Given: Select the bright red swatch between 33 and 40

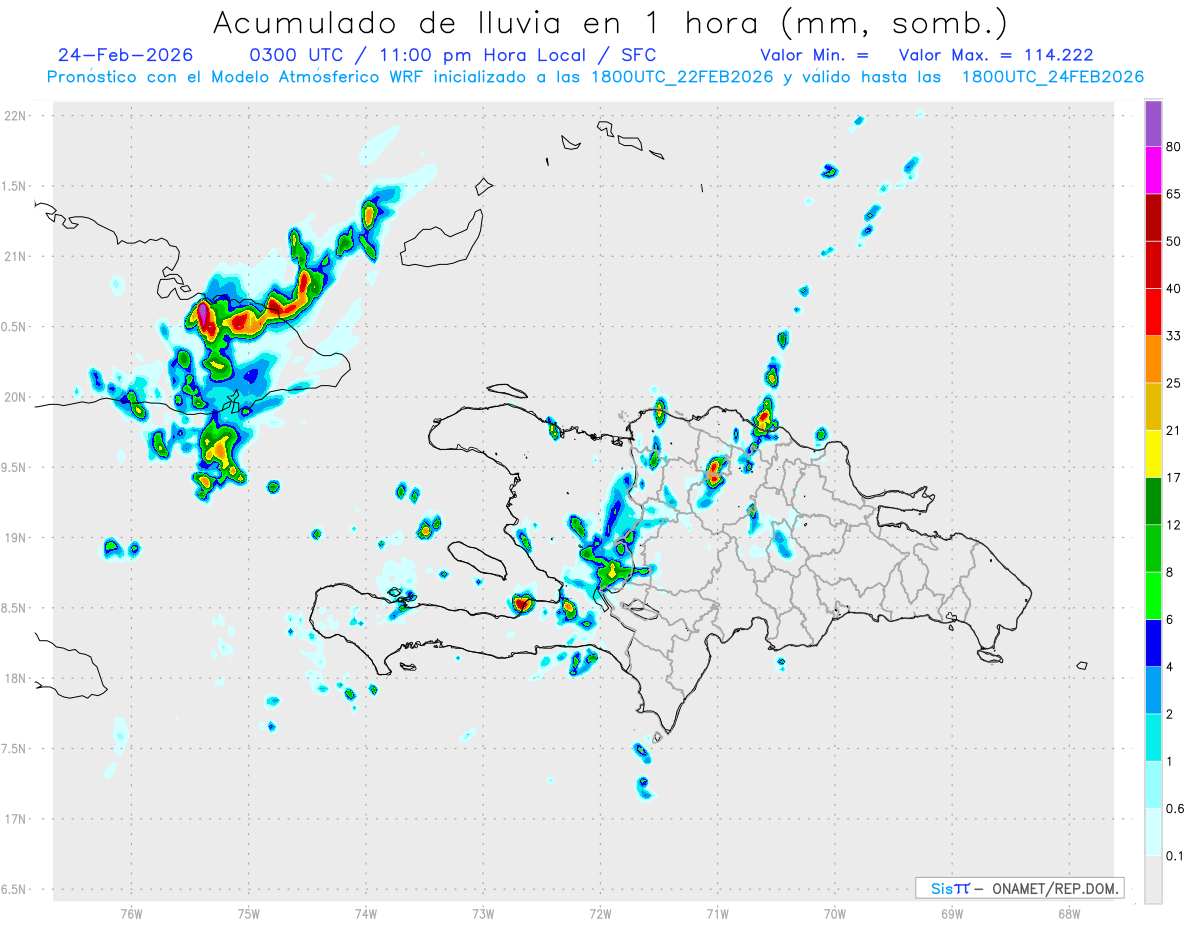Looking at the screenshot, I should pos(1153,313).
